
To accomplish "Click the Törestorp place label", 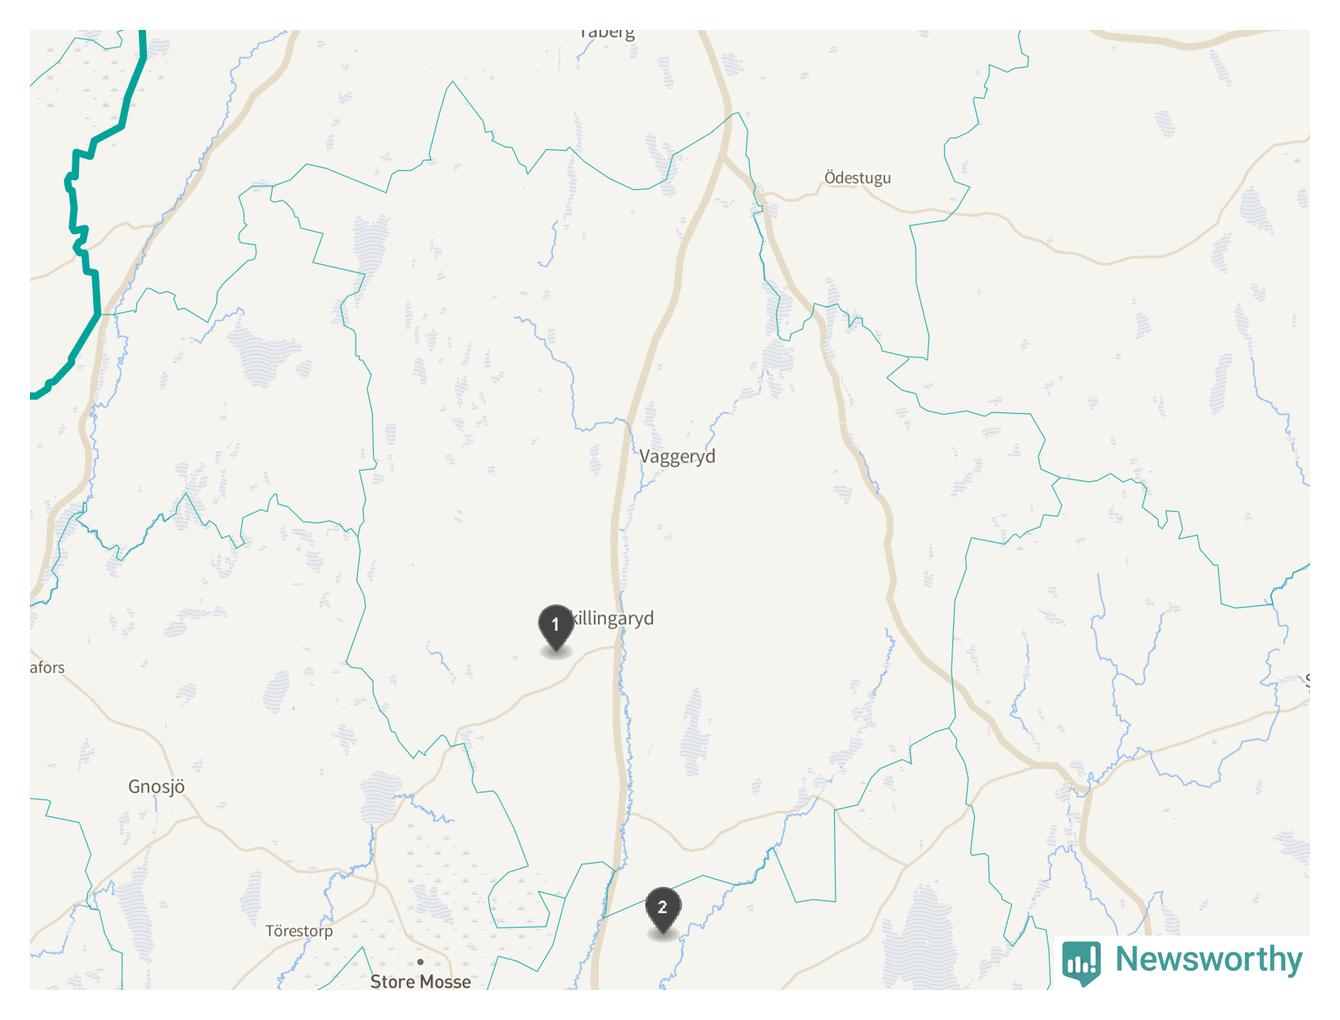I will pos(299,931).
